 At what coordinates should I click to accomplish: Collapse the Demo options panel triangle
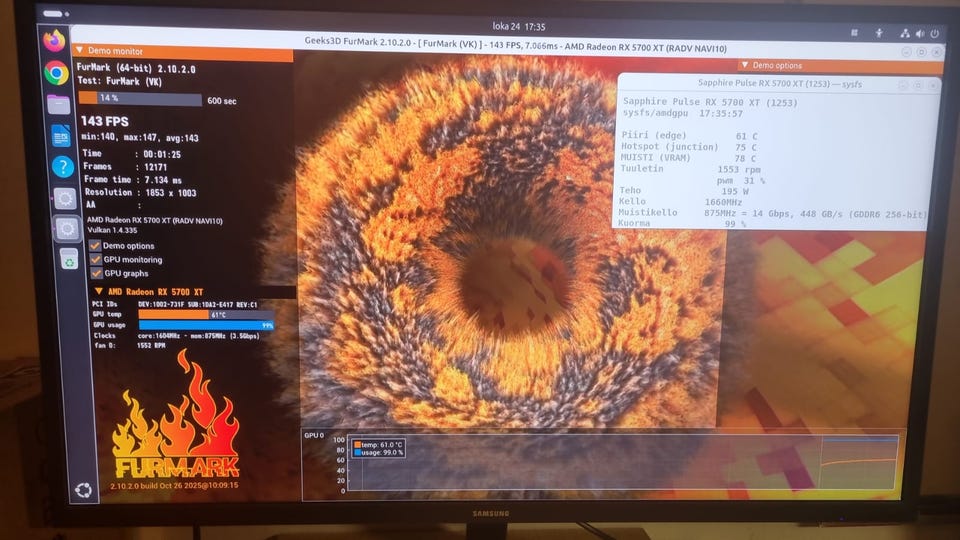point(744,65)
